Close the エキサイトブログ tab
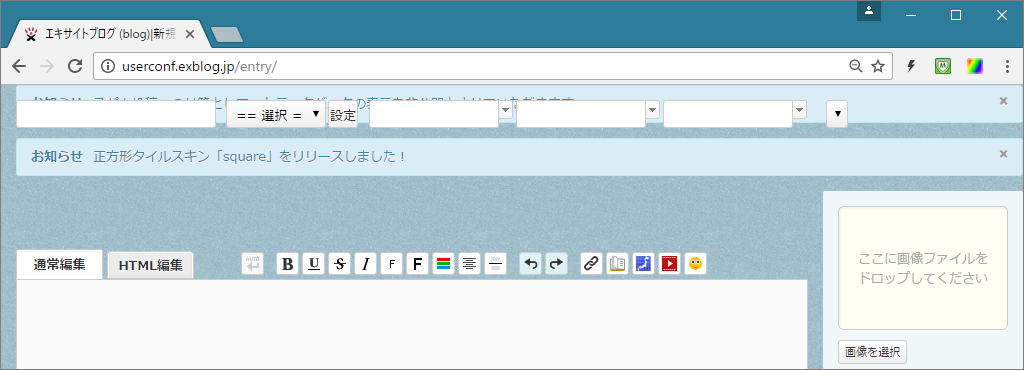 tap(190, 35)
